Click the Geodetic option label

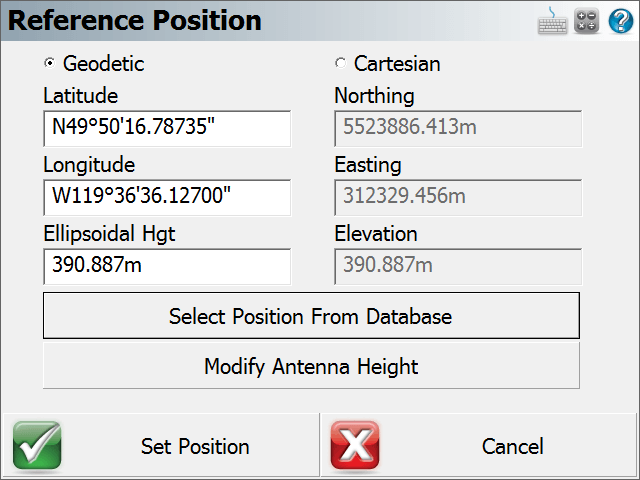103,64
